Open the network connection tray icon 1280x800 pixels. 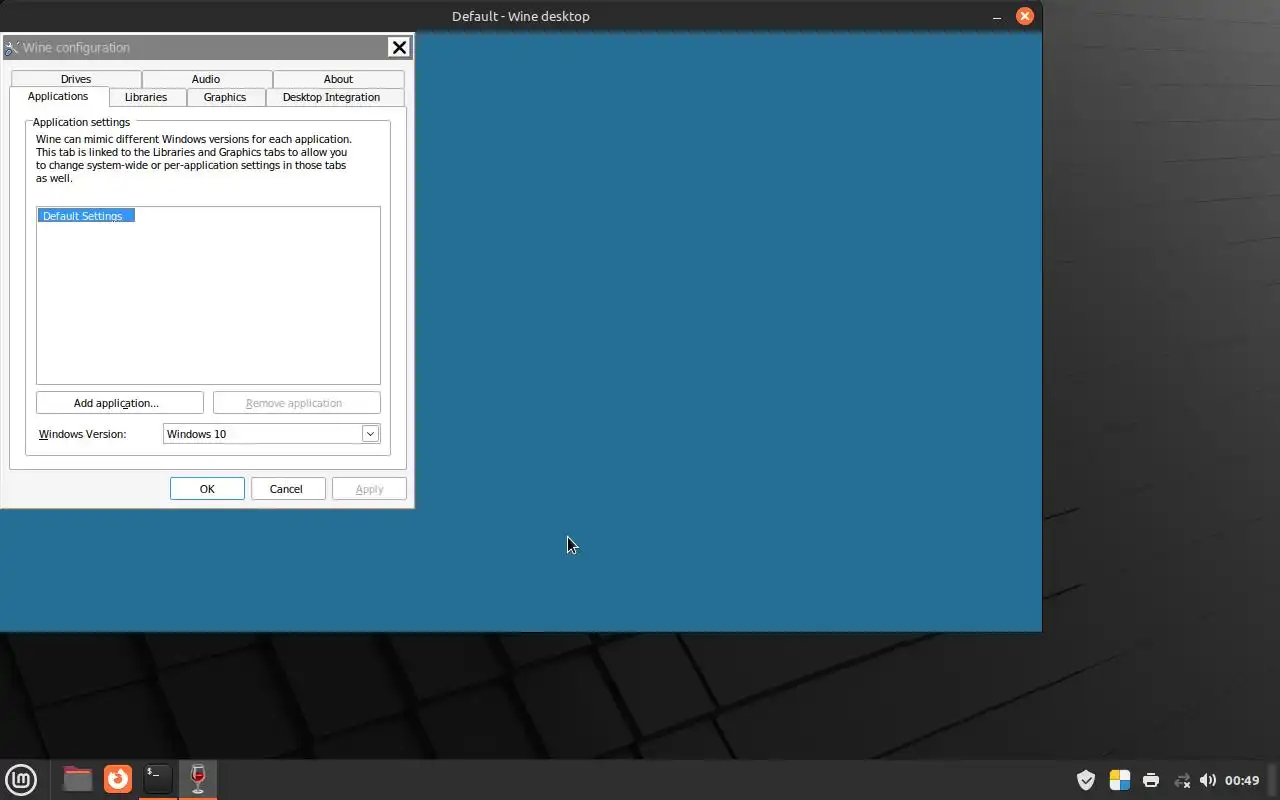1182,780
